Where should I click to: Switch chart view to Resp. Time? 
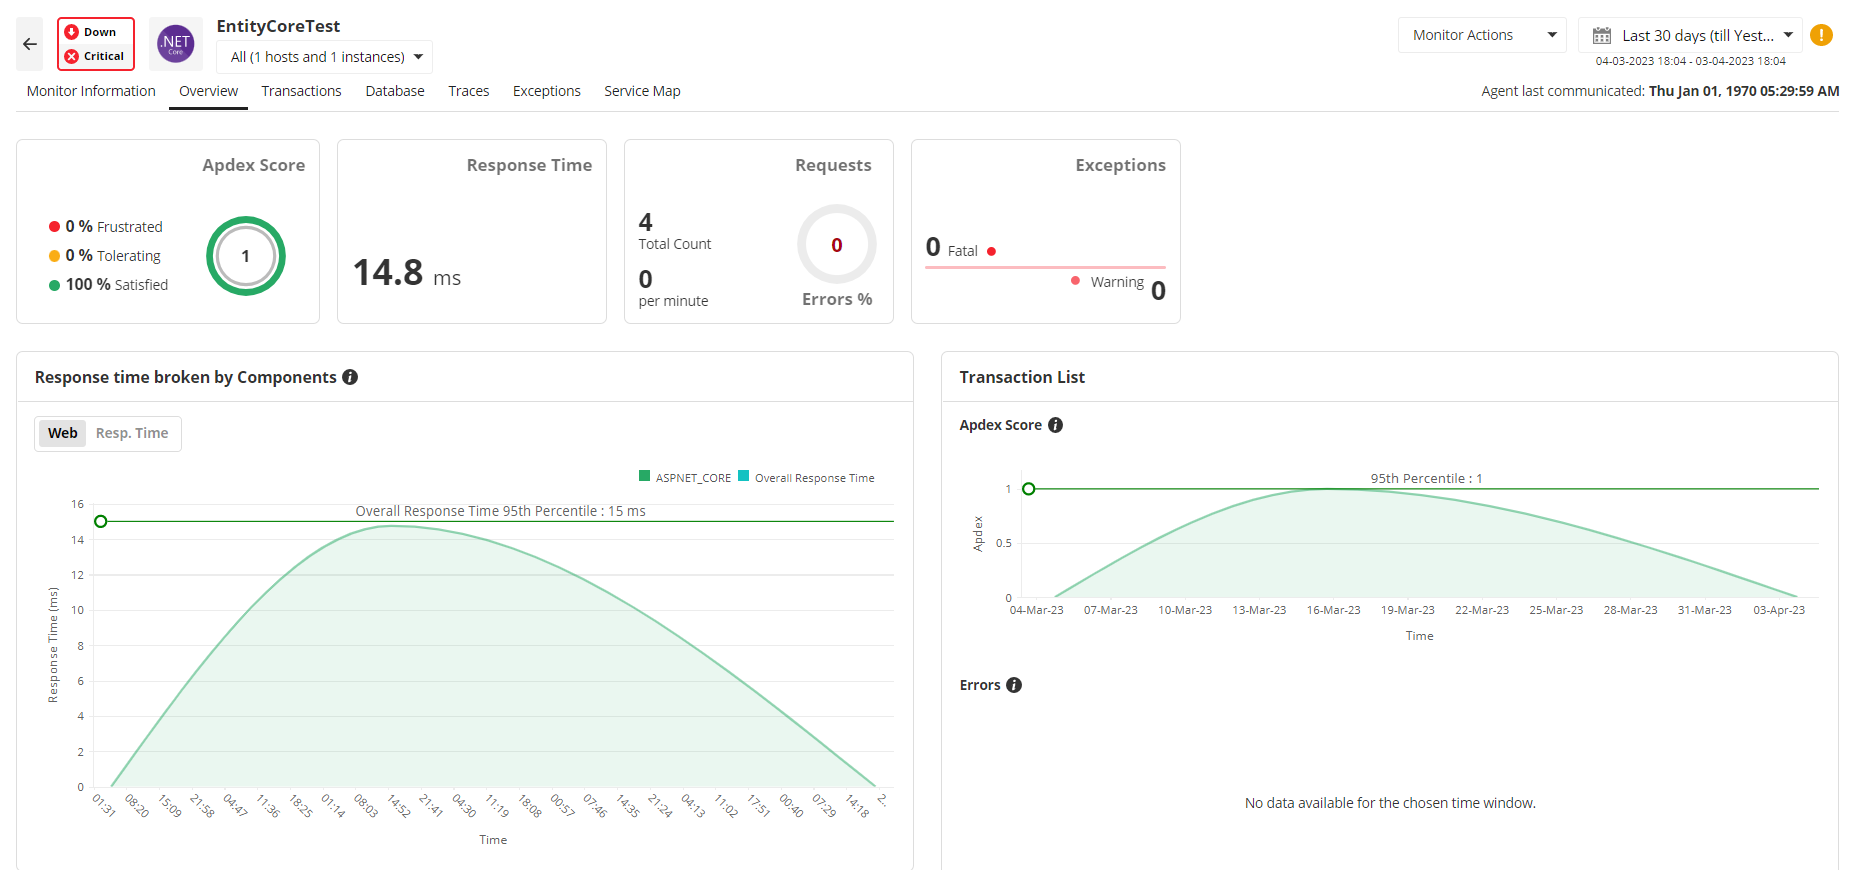(x=132, y=433)
